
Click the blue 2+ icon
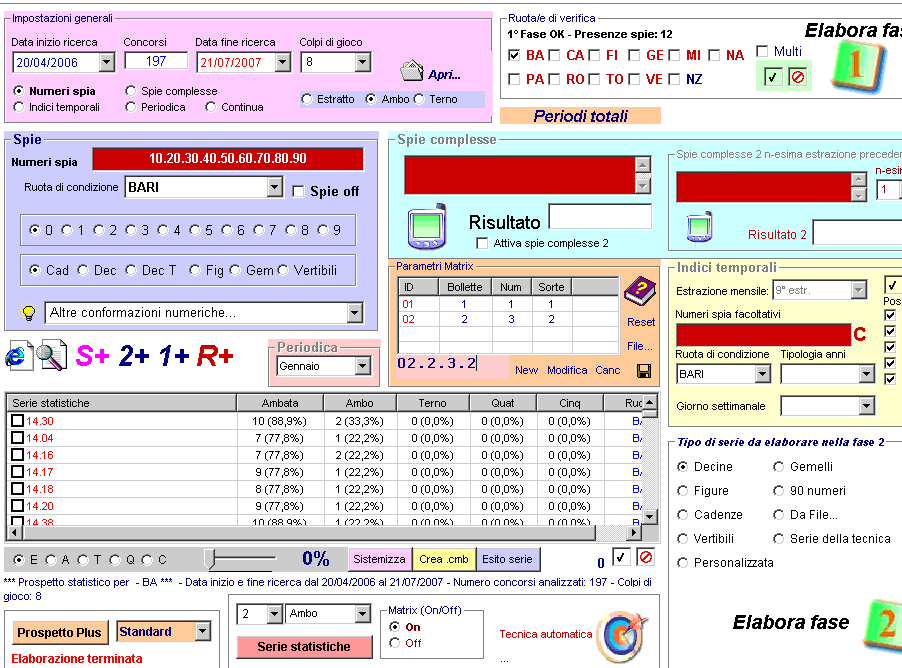pos(133,356)
